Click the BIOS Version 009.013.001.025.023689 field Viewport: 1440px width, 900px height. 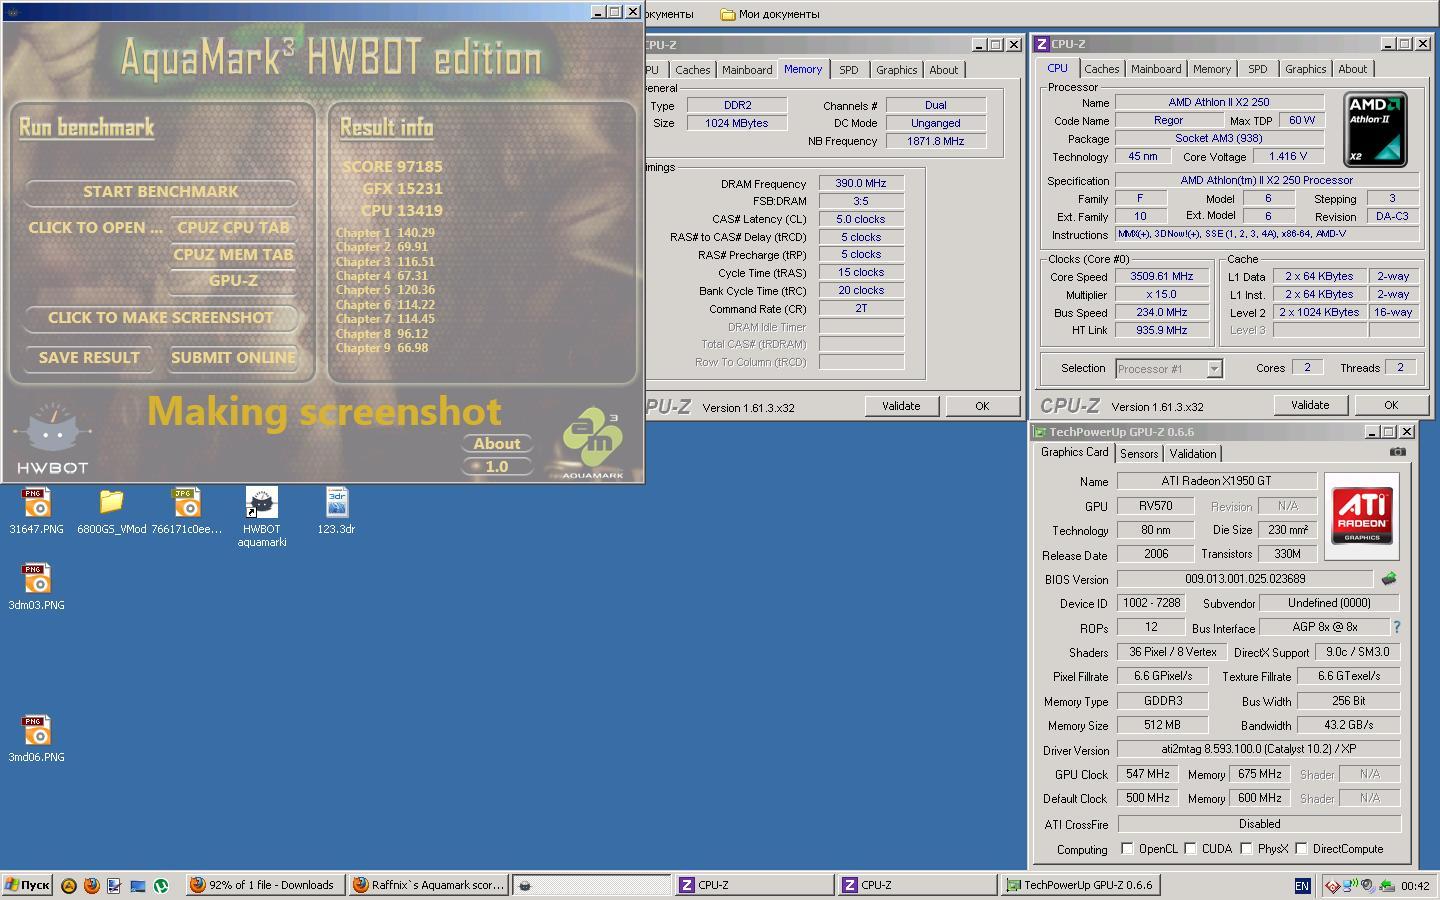[1245, 579]
